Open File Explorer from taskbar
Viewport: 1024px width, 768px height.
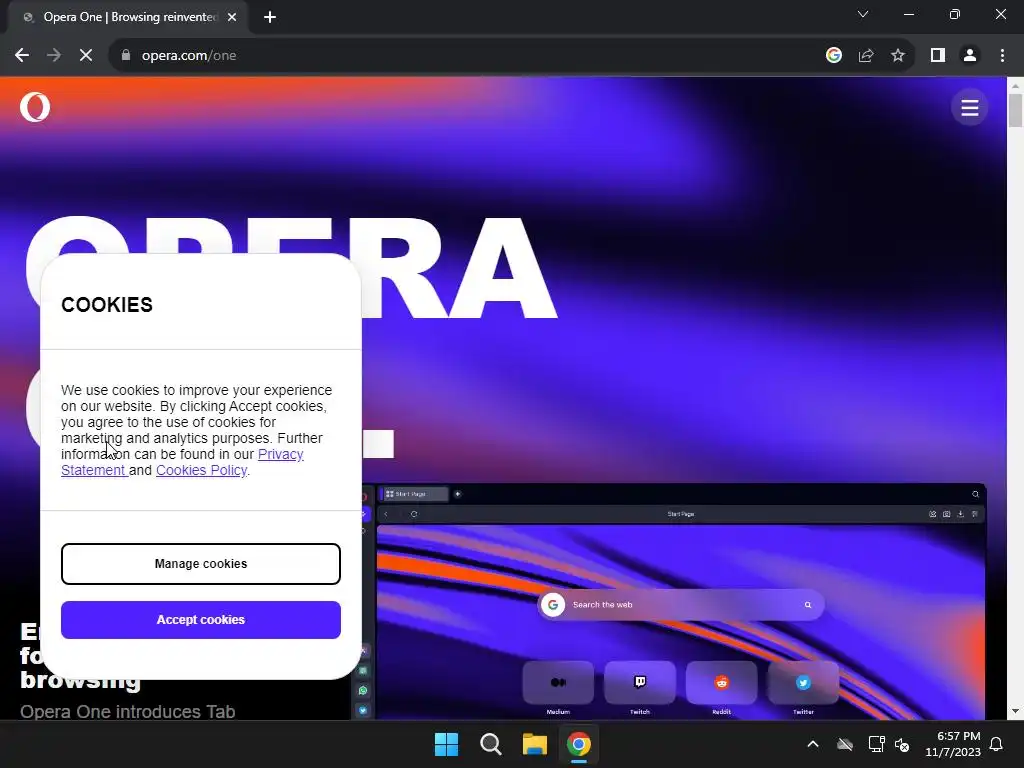click(534, 744)
